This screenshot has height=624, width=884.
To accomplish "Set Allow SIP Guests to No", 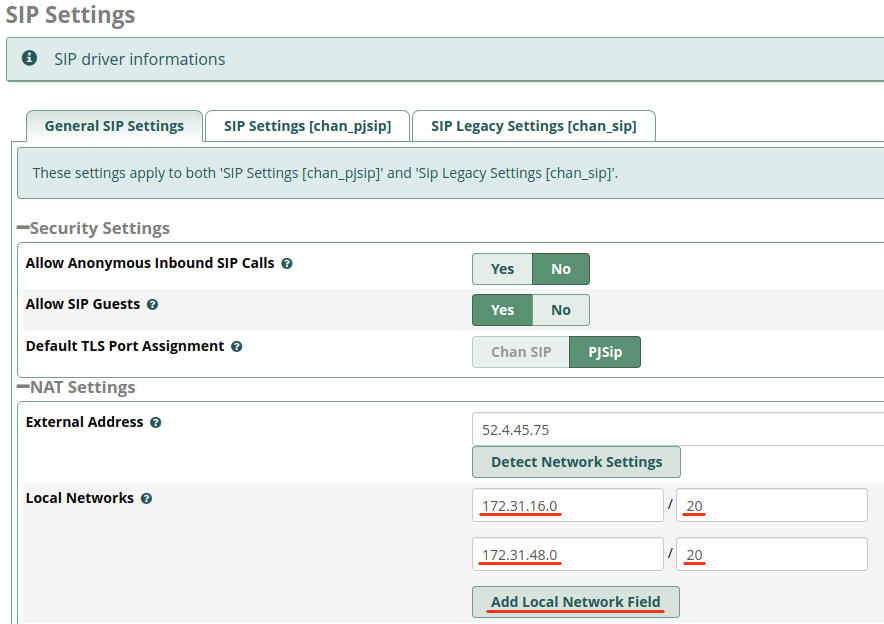I will (x=560, y=310).
